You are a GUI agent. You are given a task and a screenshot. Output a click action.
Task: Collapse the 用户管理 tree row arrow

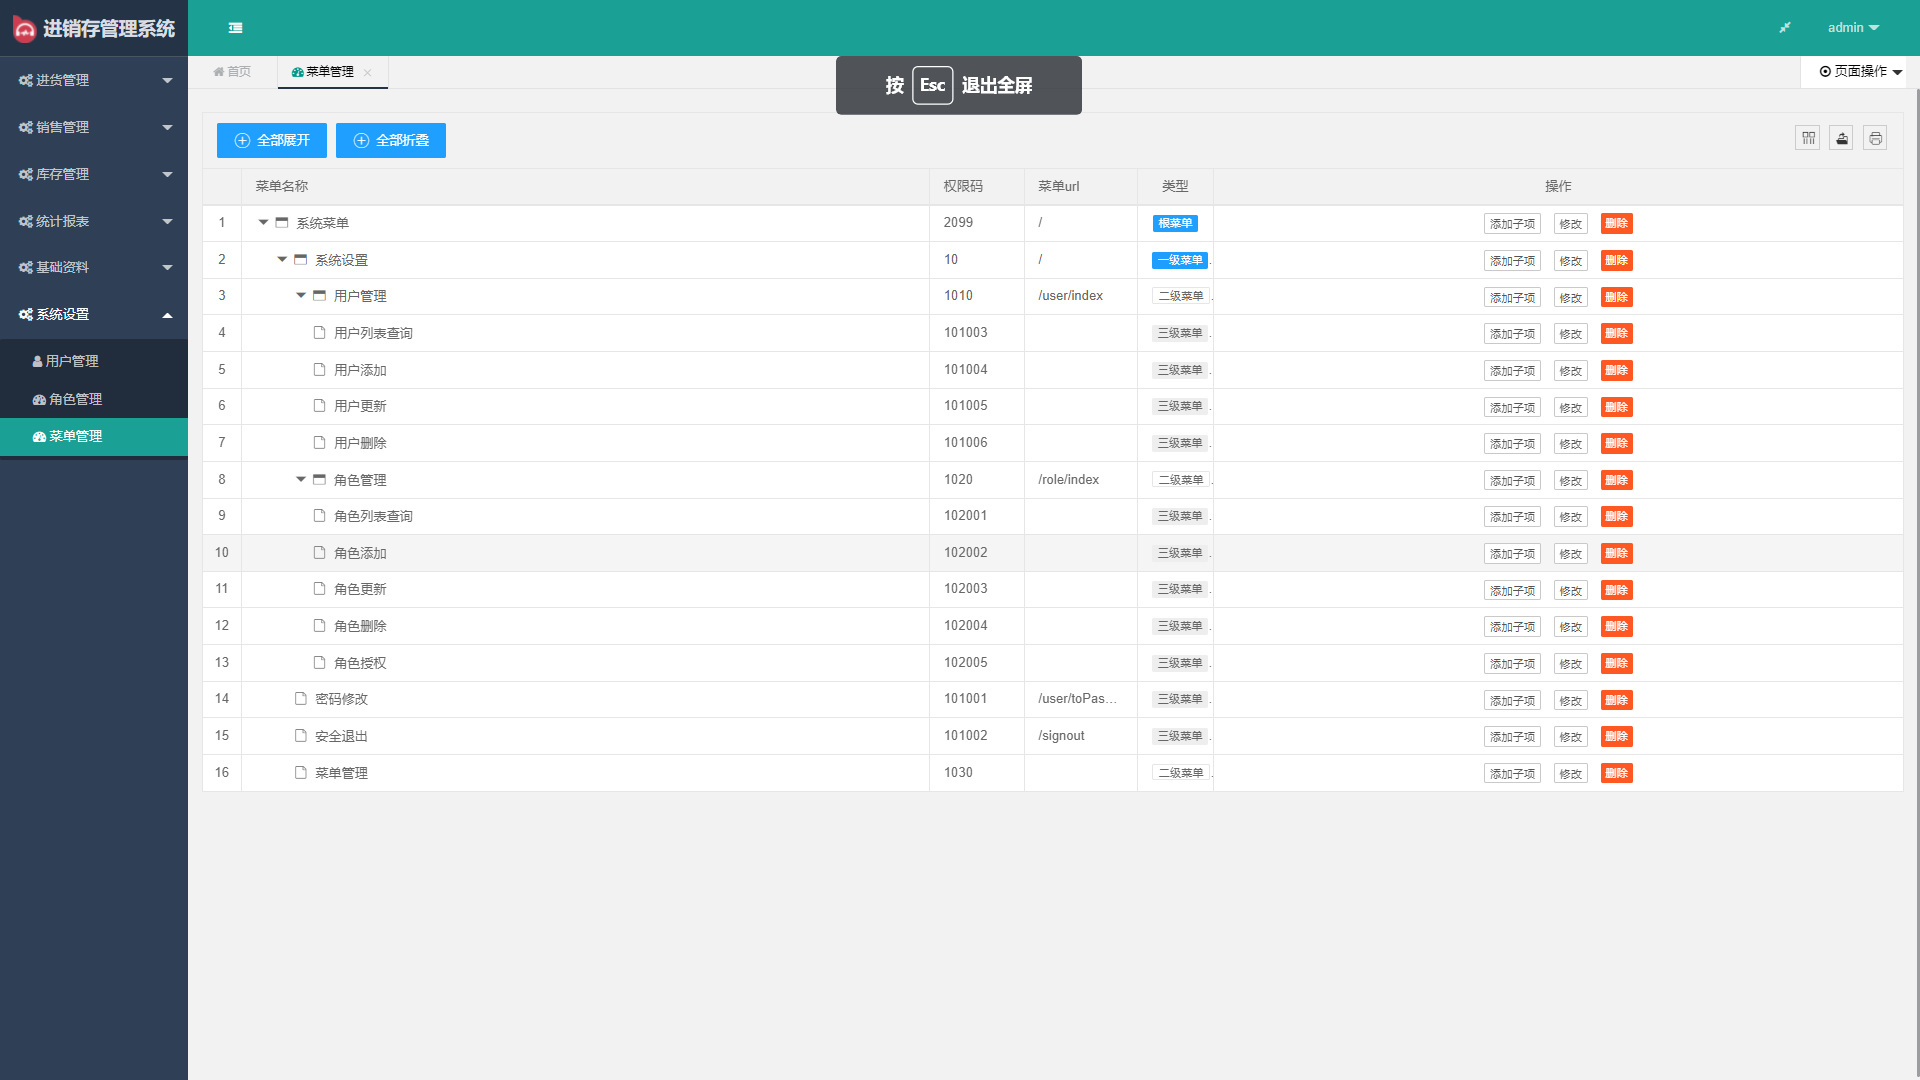(x=301, y=296)
